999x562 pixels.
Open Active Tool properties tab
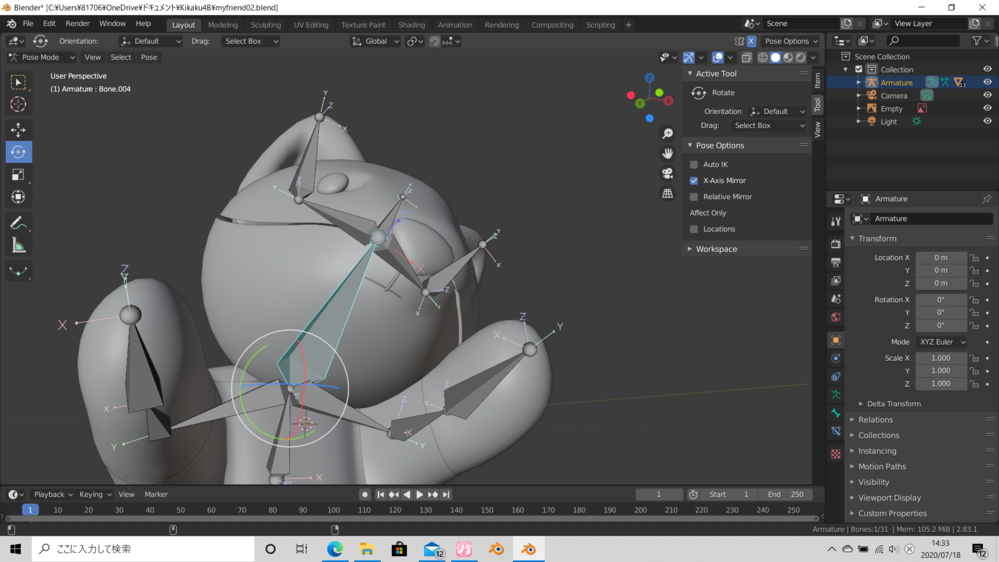(835, 221)
